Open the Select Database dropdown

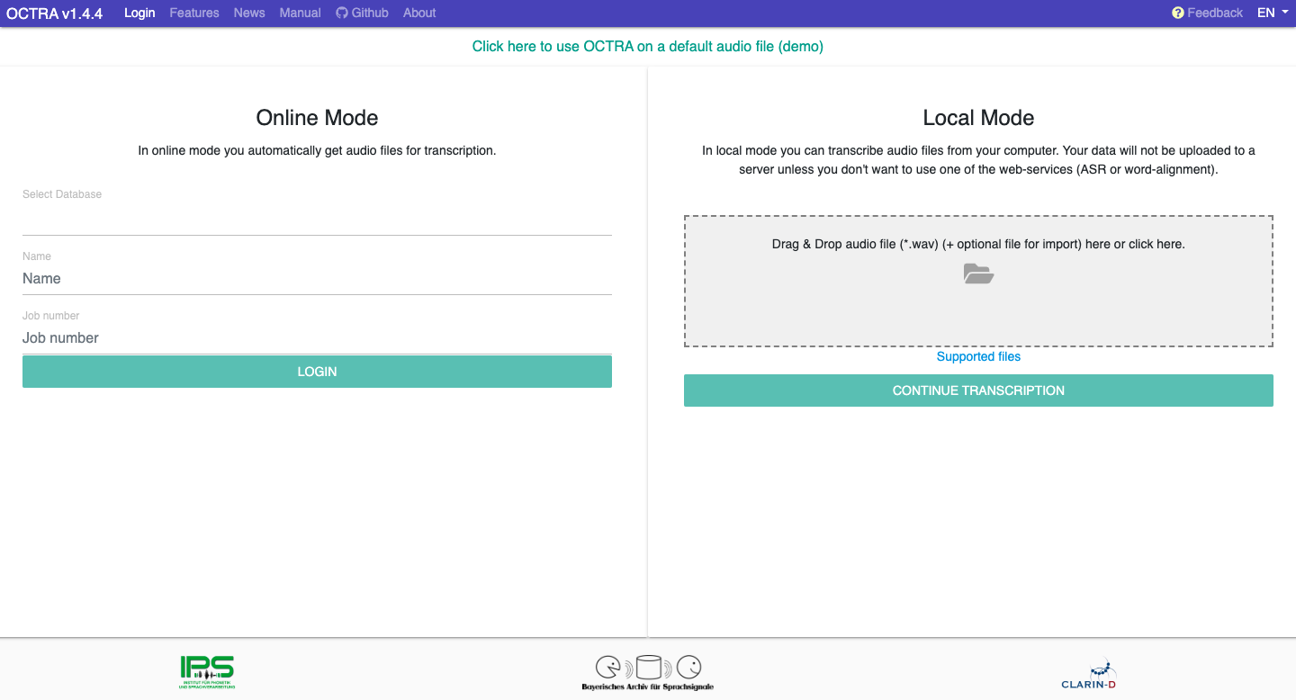click(x=317, y=215)
